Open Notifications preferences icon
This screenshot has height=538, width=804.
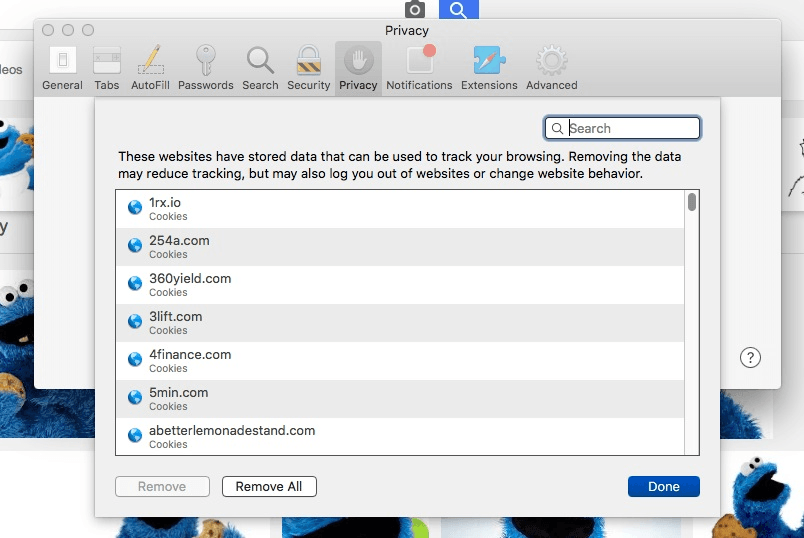419,68
